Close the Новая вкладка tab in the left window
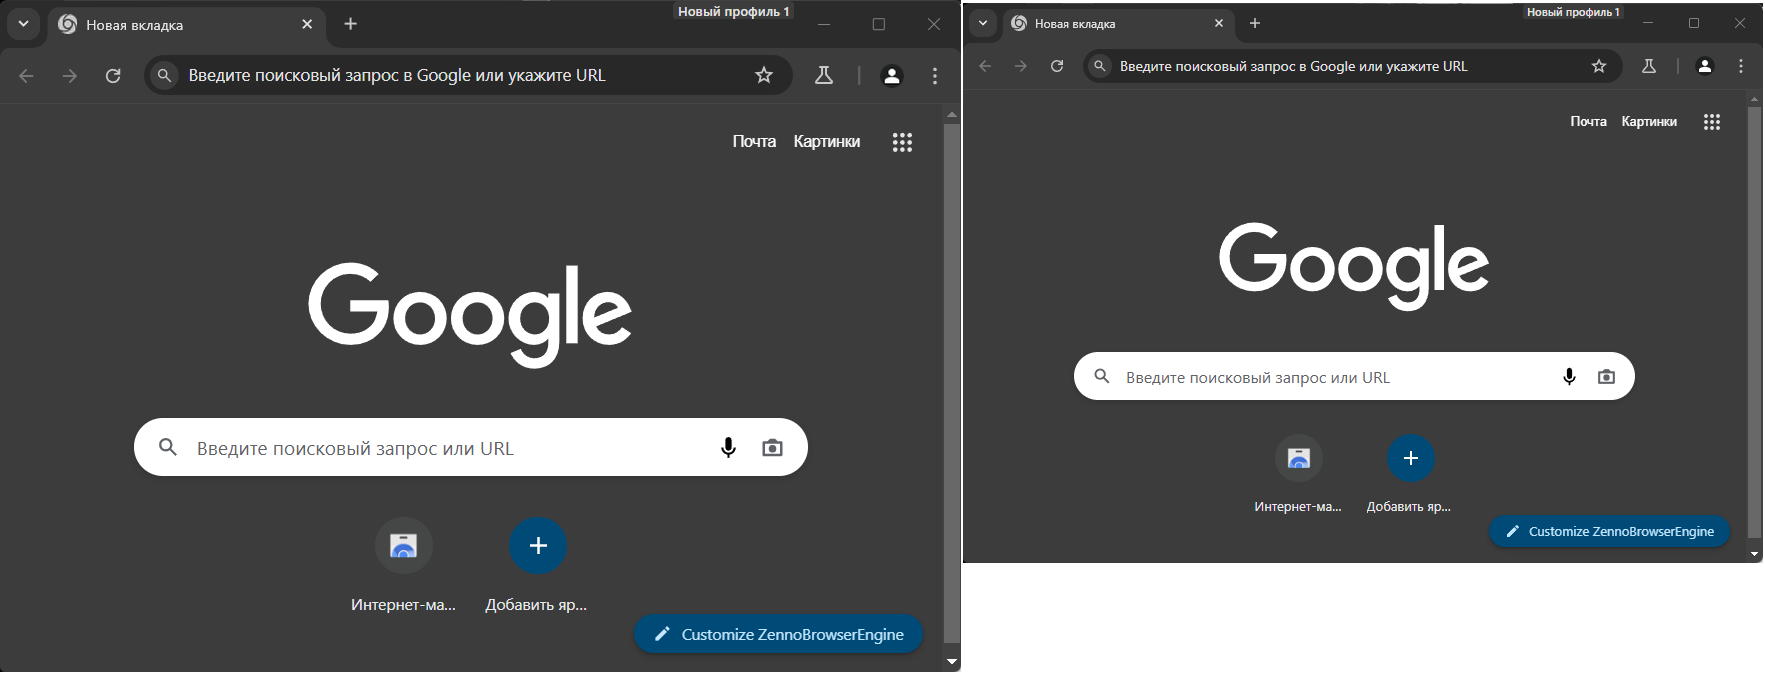This screenshot has width=1765, height=675. pyautogui.click(x=307, y=24)
